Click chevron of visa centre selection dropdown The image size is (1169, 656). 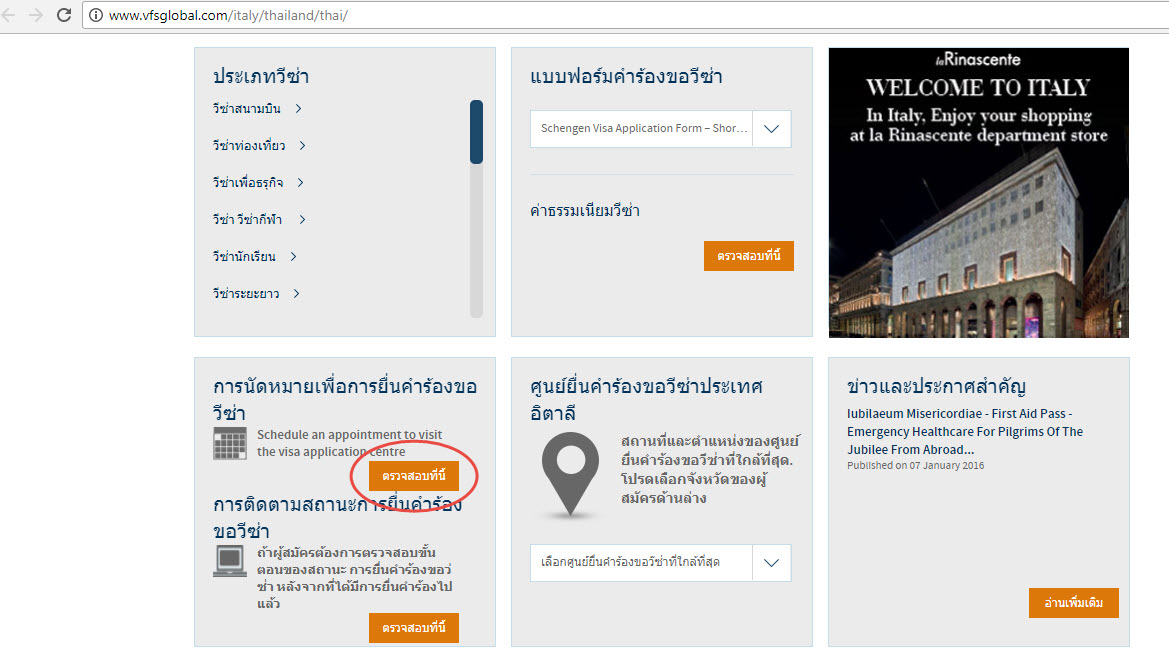772,563
